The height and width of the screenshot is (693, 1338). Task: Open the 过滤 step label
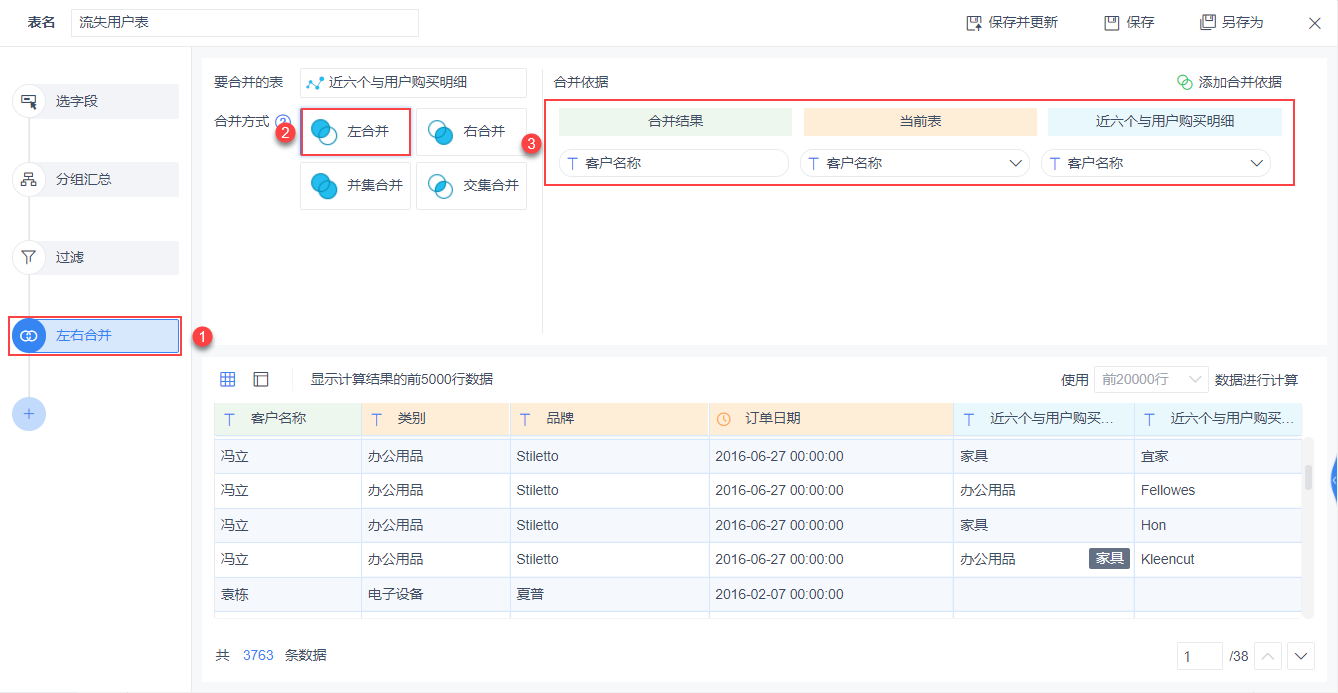(70, 257)
